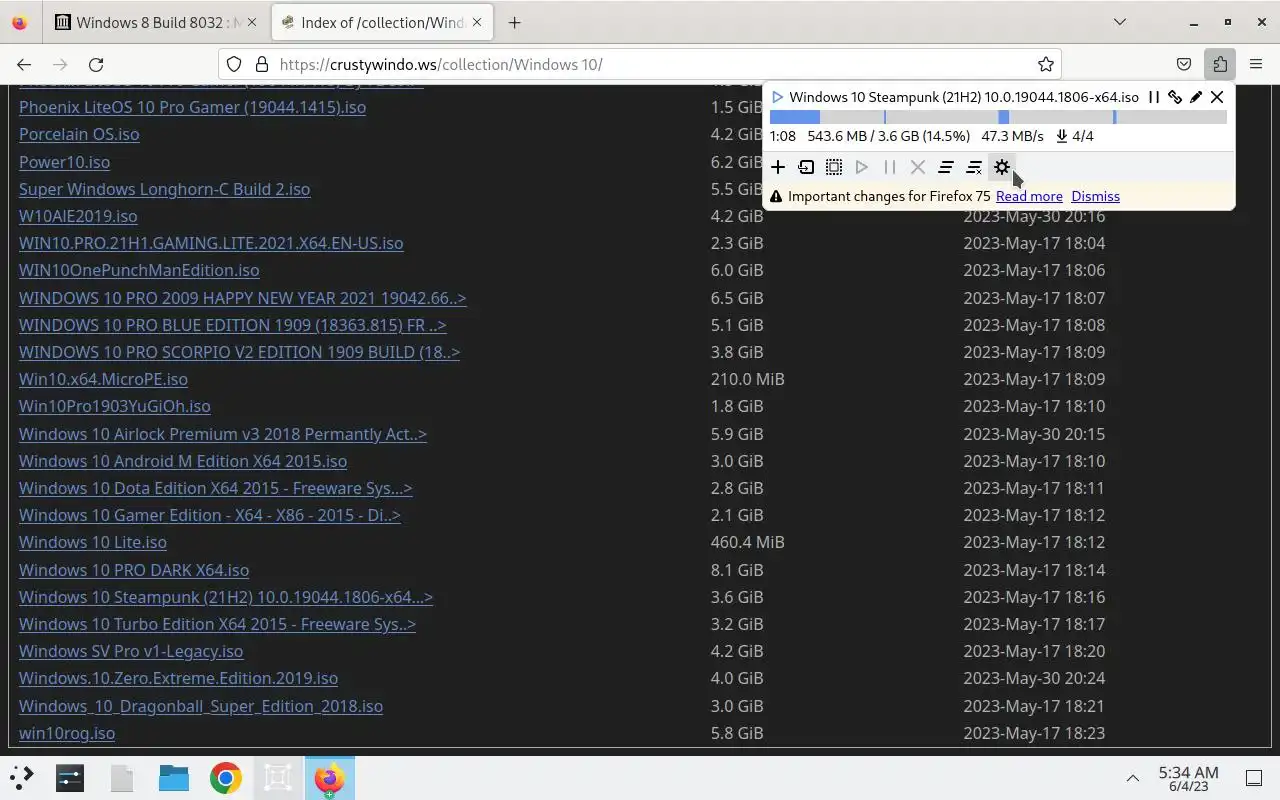Open Porcelain OS.iso link
1280x800 pixels.
click(x=79, y=134)
